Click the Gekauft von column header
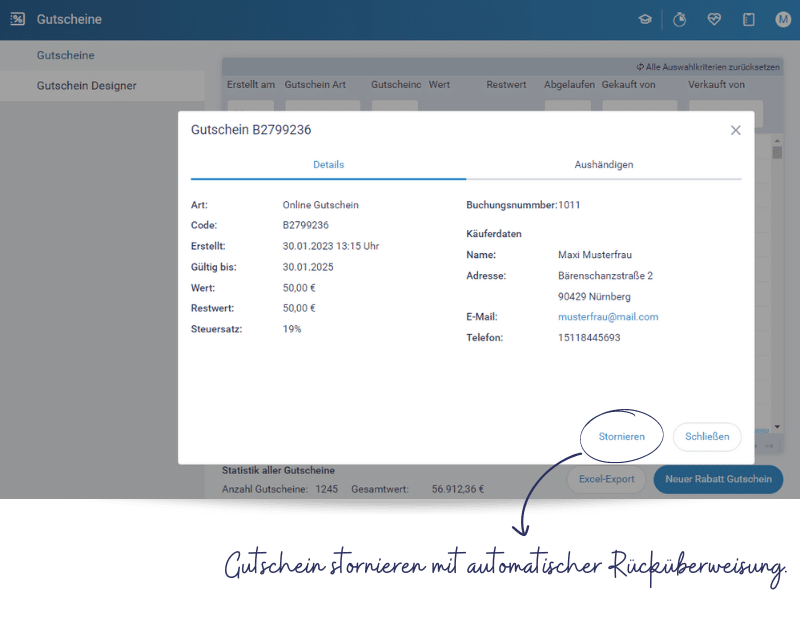 tap(628, 85)
